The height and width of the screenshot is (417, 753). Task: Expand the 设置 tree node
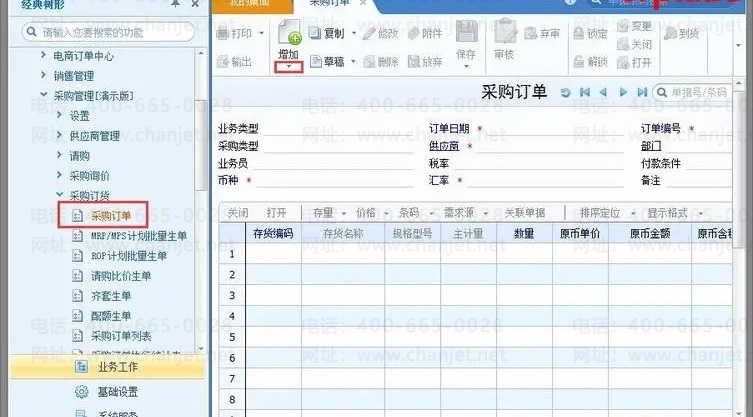(x=59, y=115)
